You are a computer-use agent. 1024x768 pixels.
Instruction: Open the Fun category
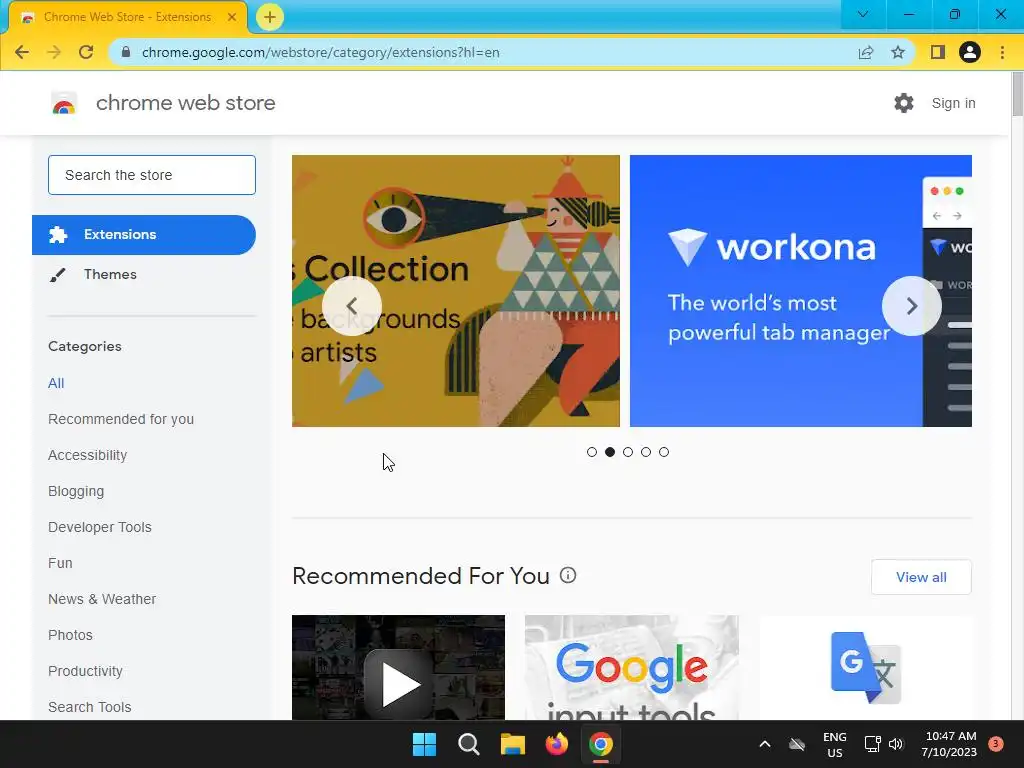coord(60,563)
